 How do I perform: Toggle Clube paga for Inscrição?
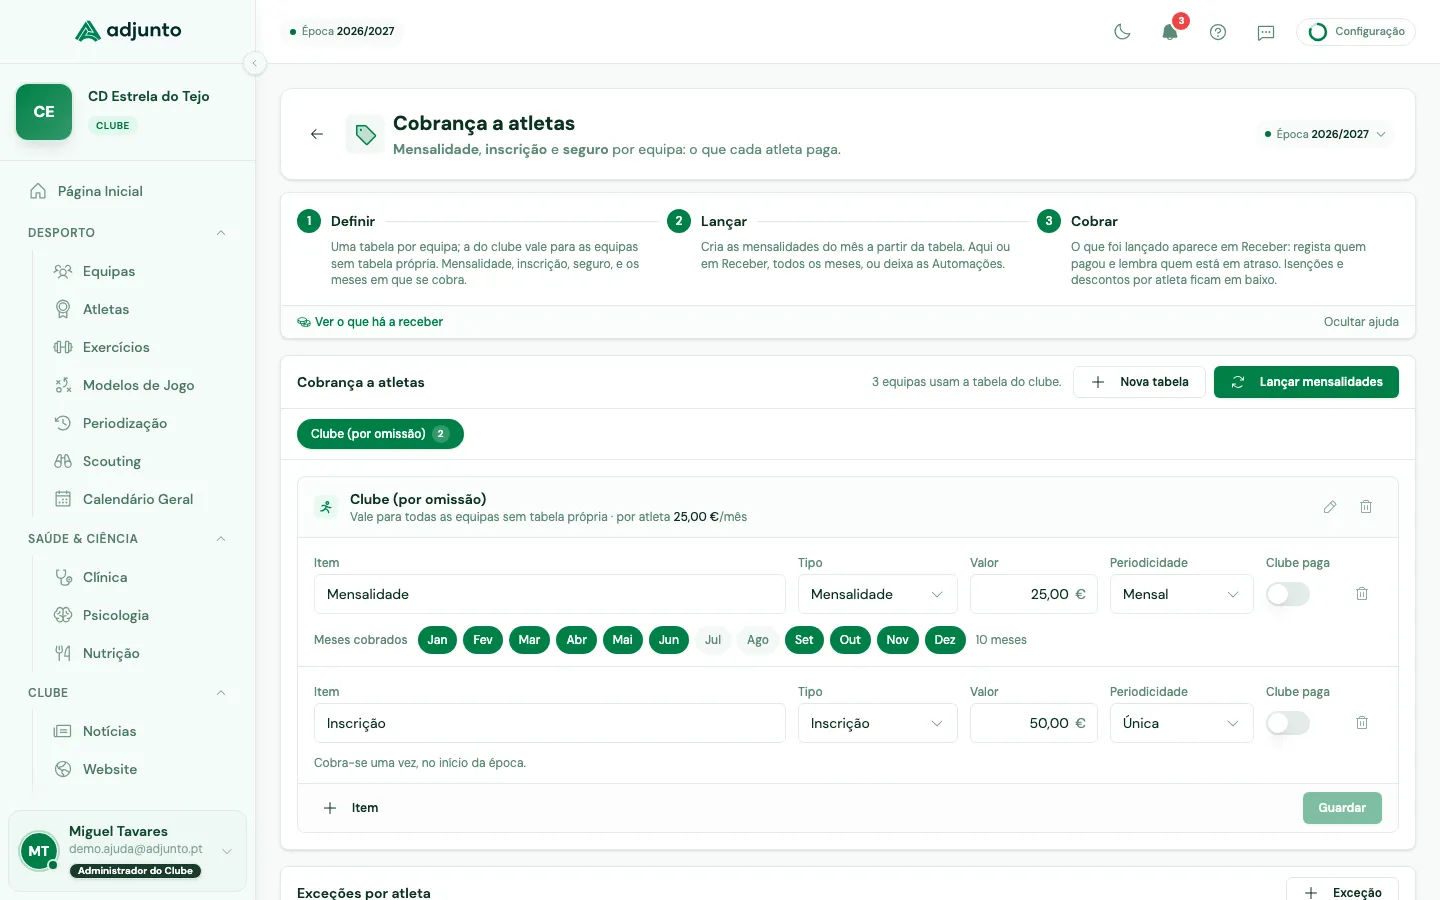(1288, 723)
